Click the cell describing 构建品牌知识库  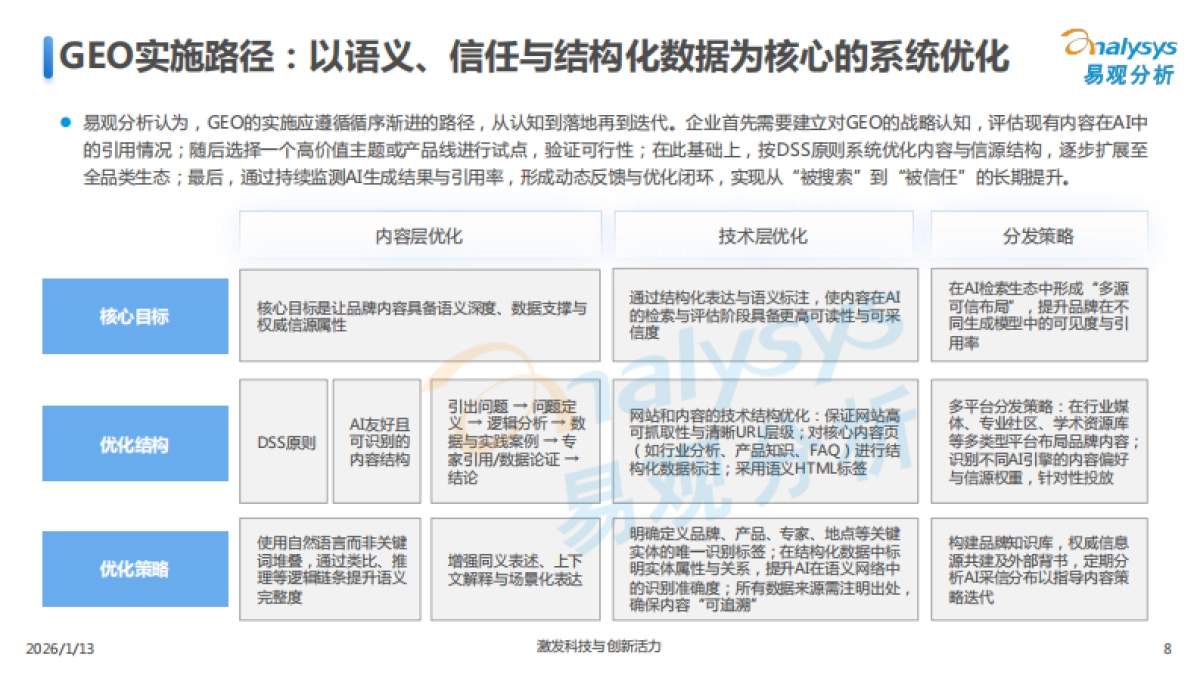click(1039, 569)
